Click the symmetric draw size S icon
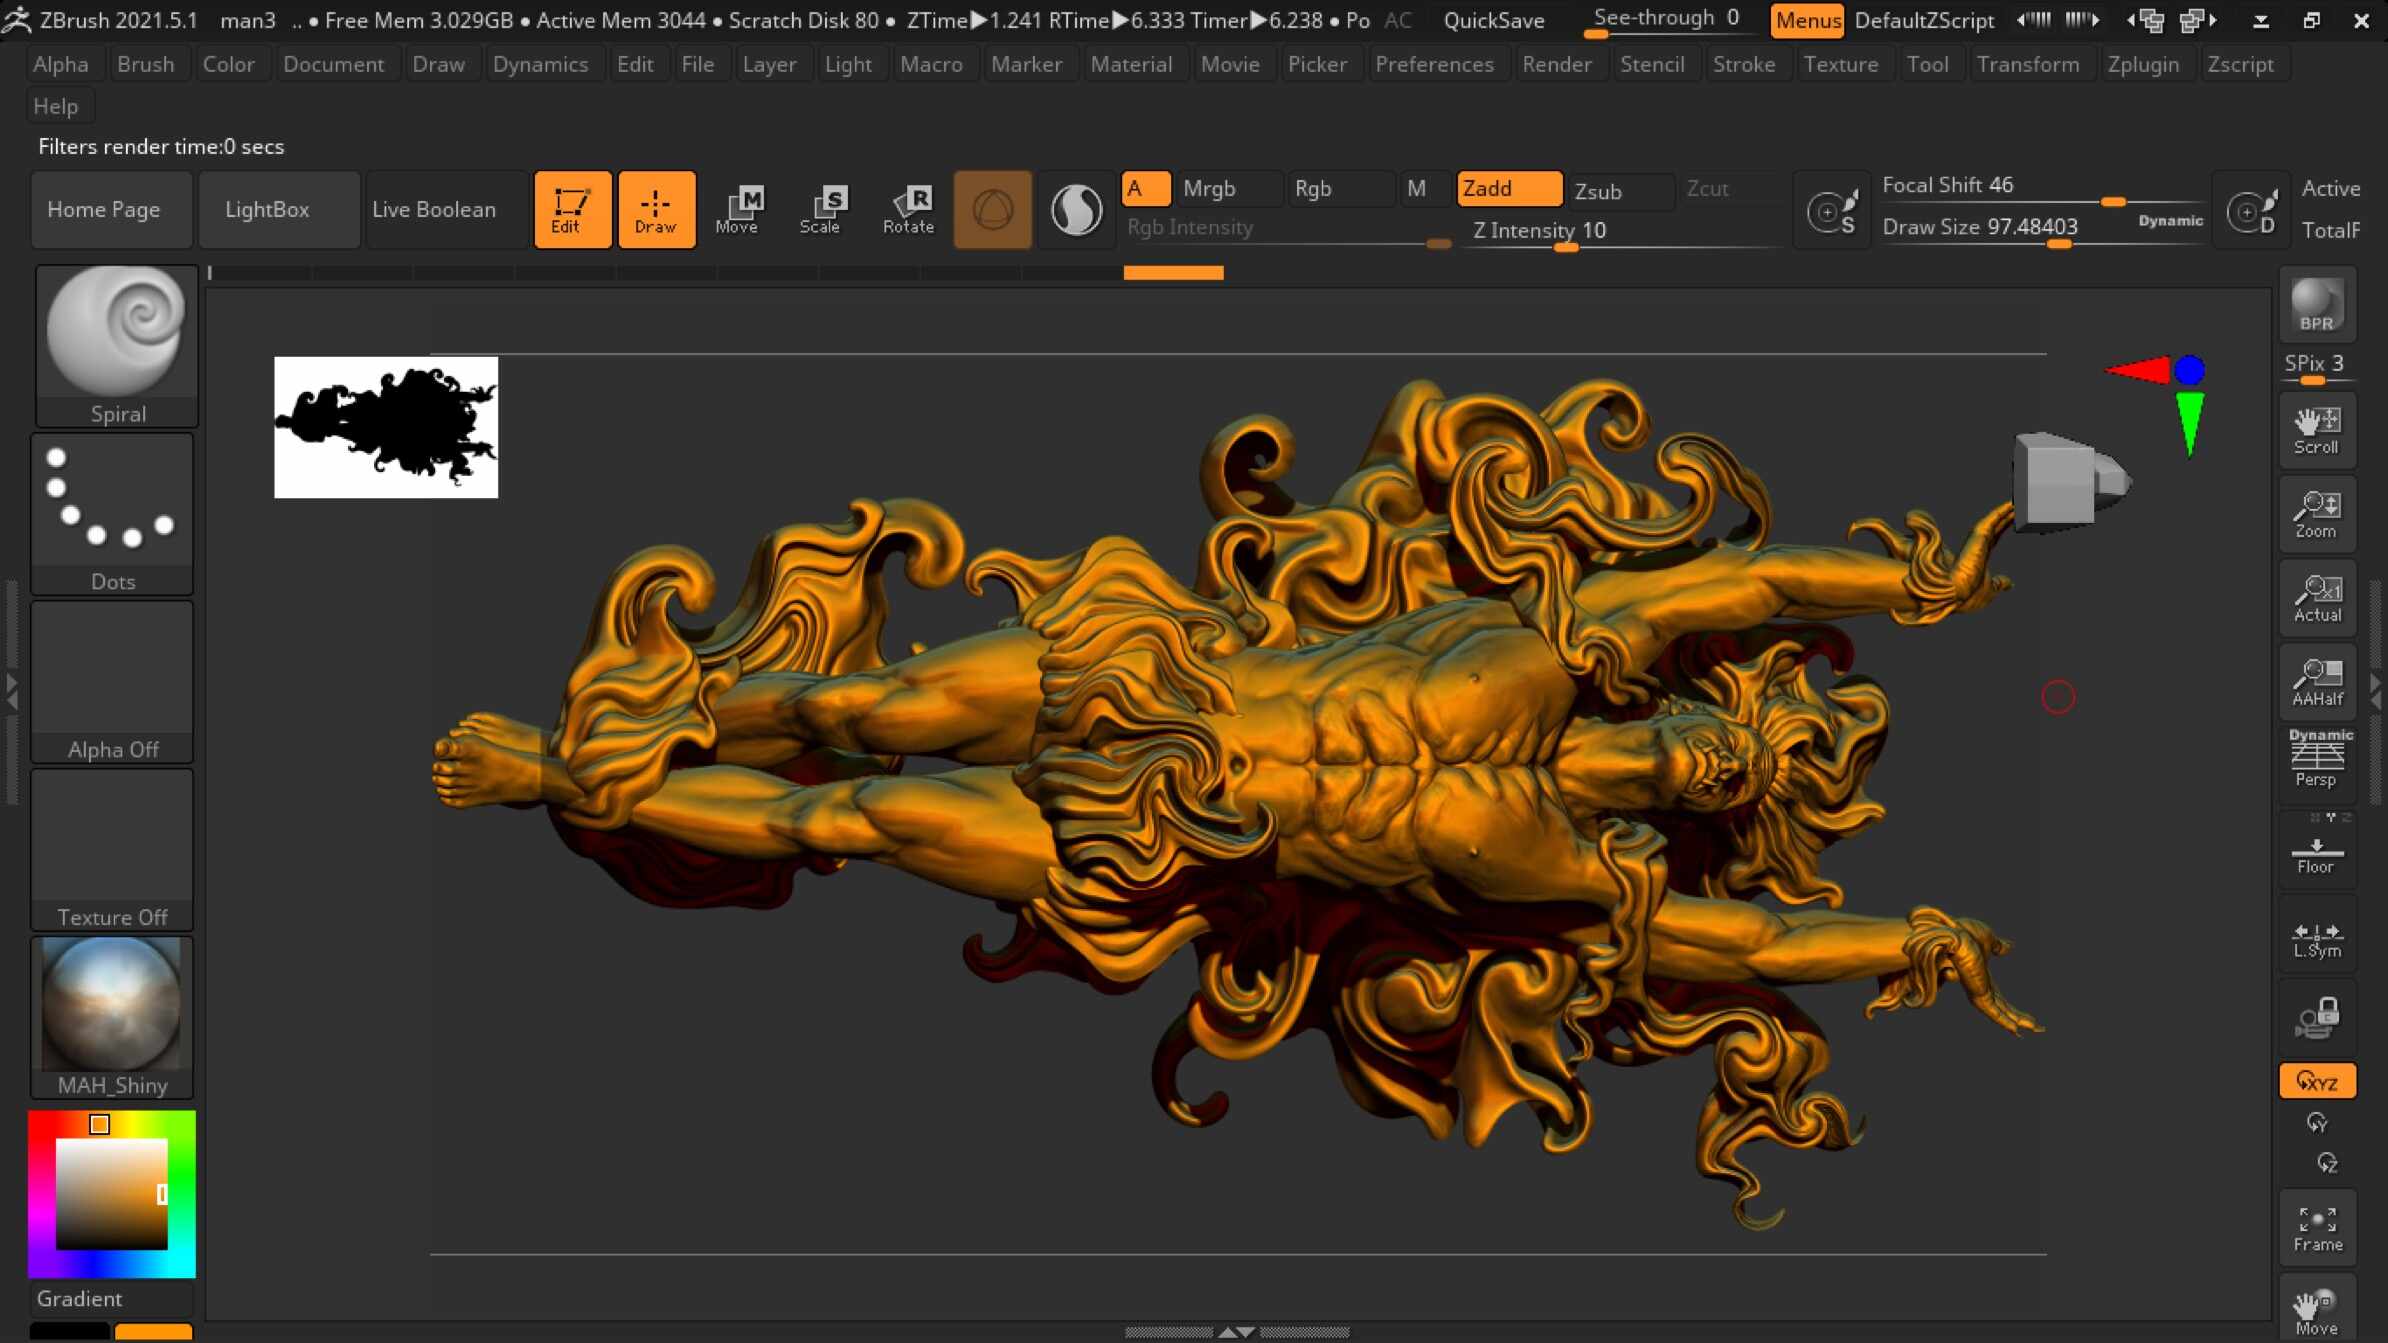 tap(1832, 210)
